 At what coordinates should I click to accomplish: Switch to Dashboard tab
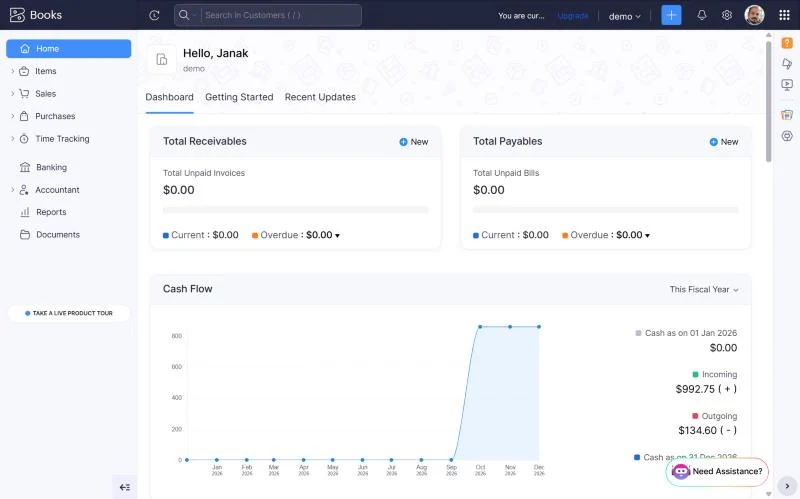[169, 97]
